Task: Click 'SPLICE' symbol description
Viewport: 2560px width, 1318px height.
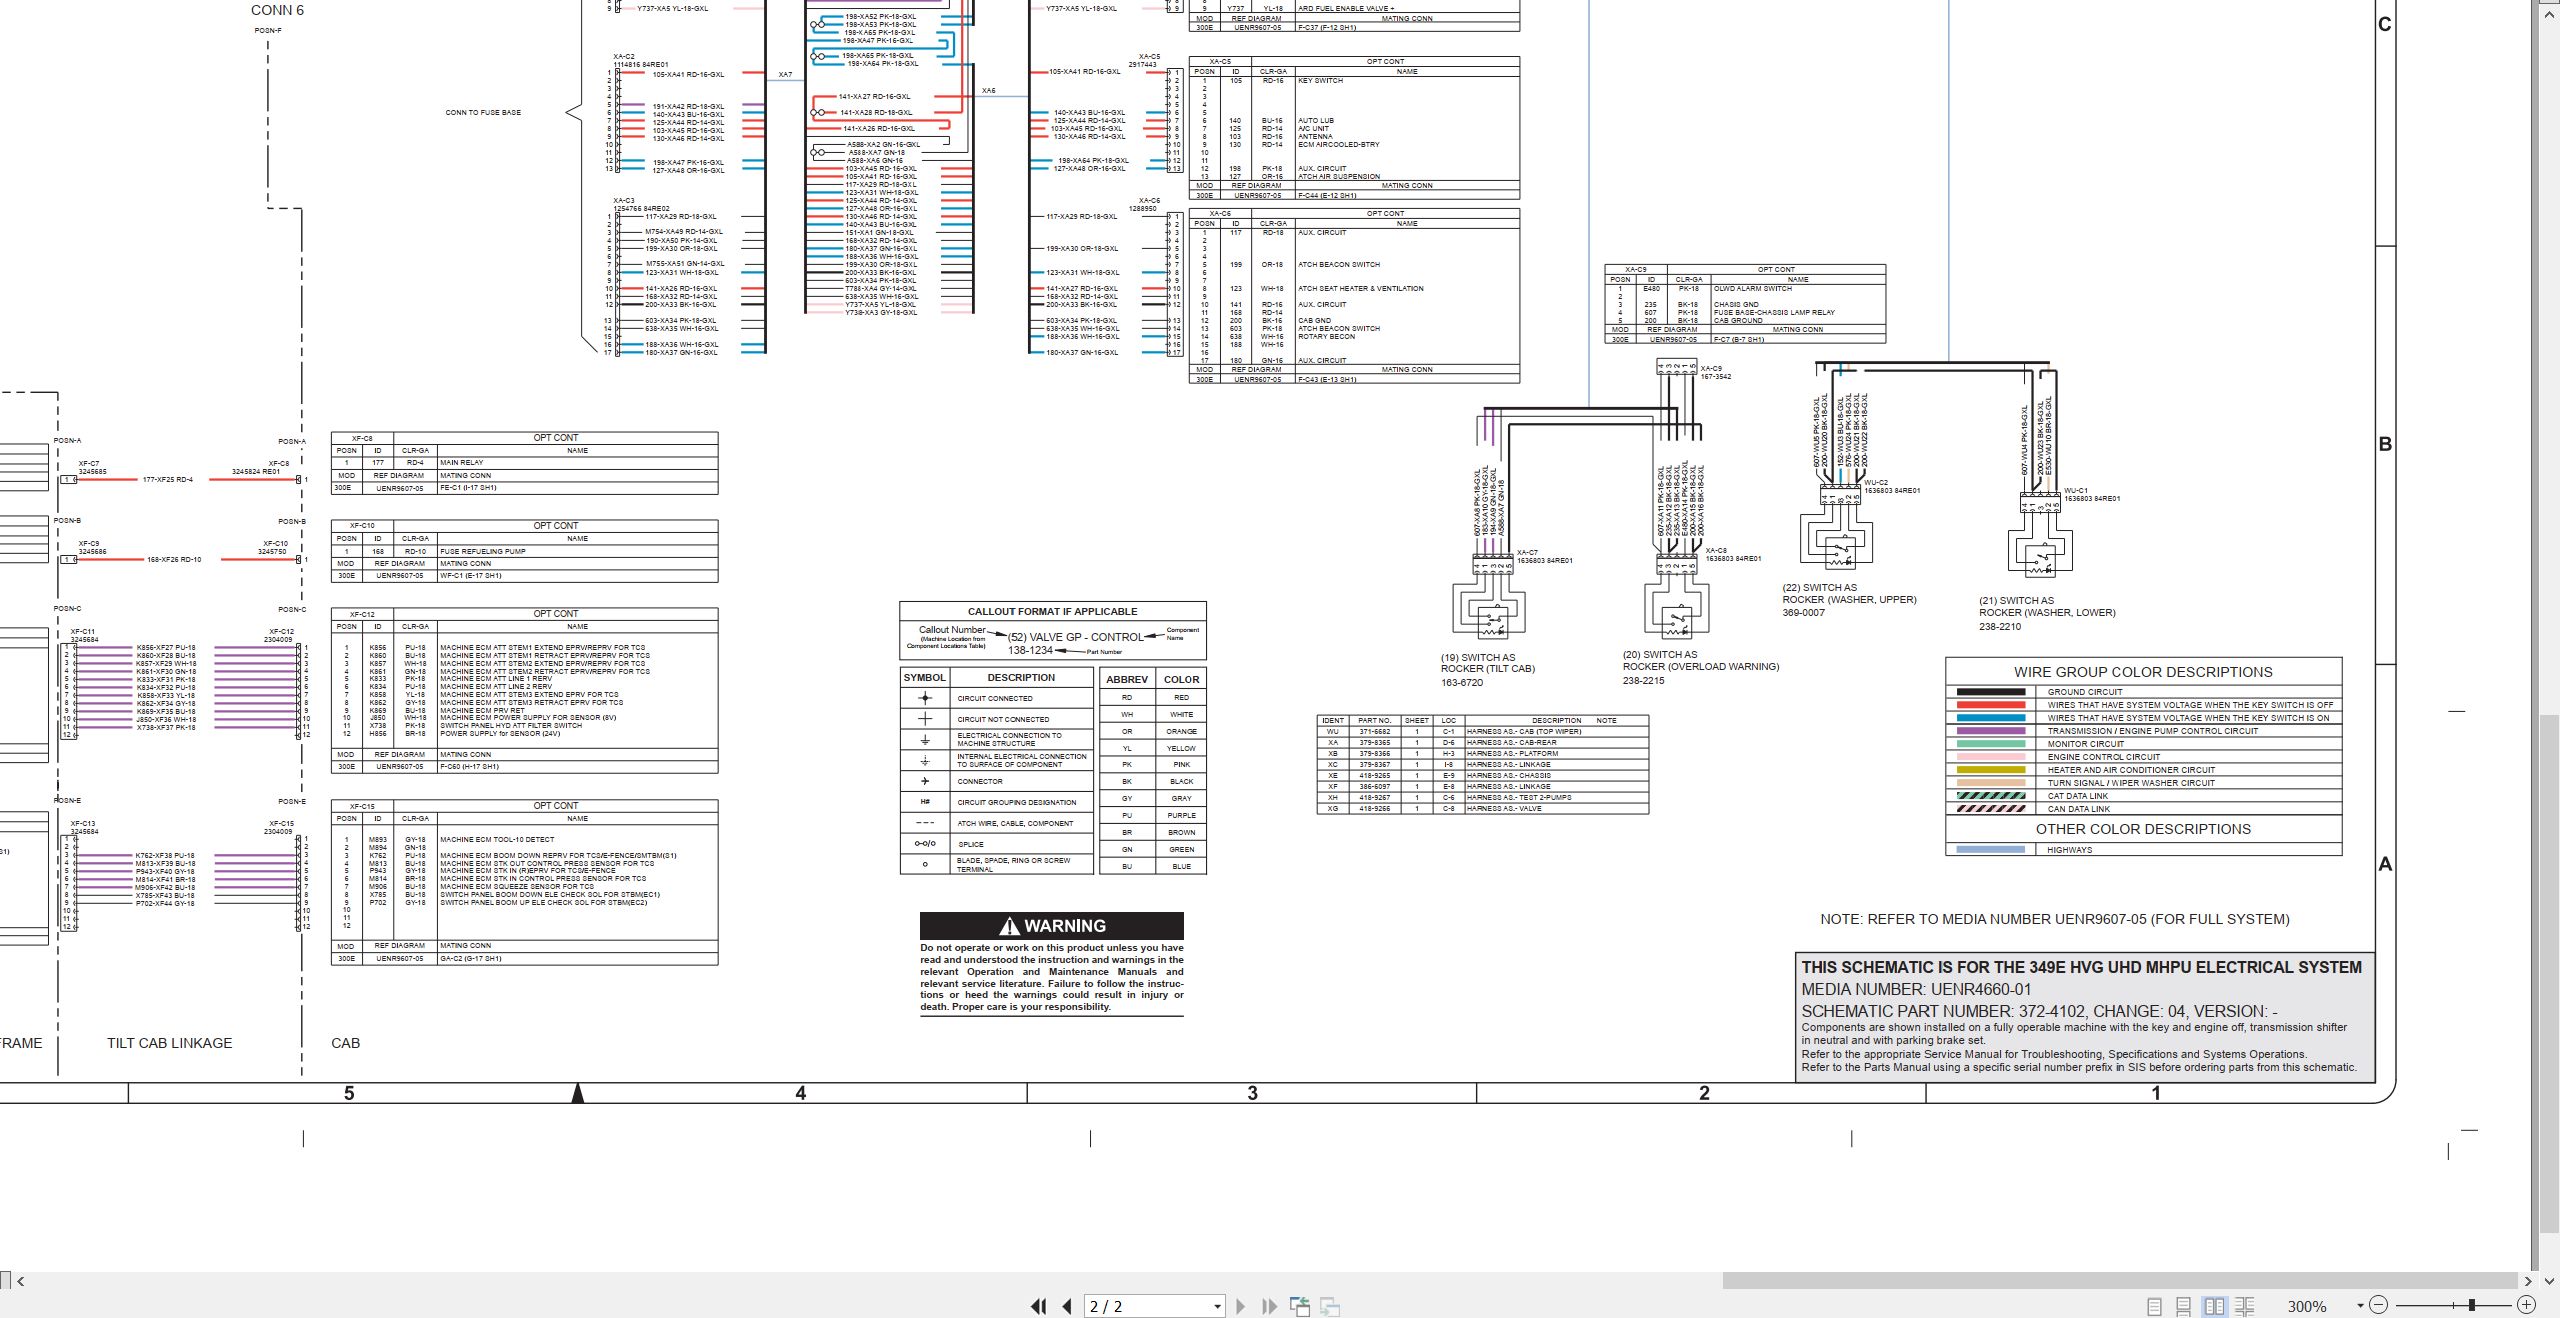Action: tap(971, 844)
